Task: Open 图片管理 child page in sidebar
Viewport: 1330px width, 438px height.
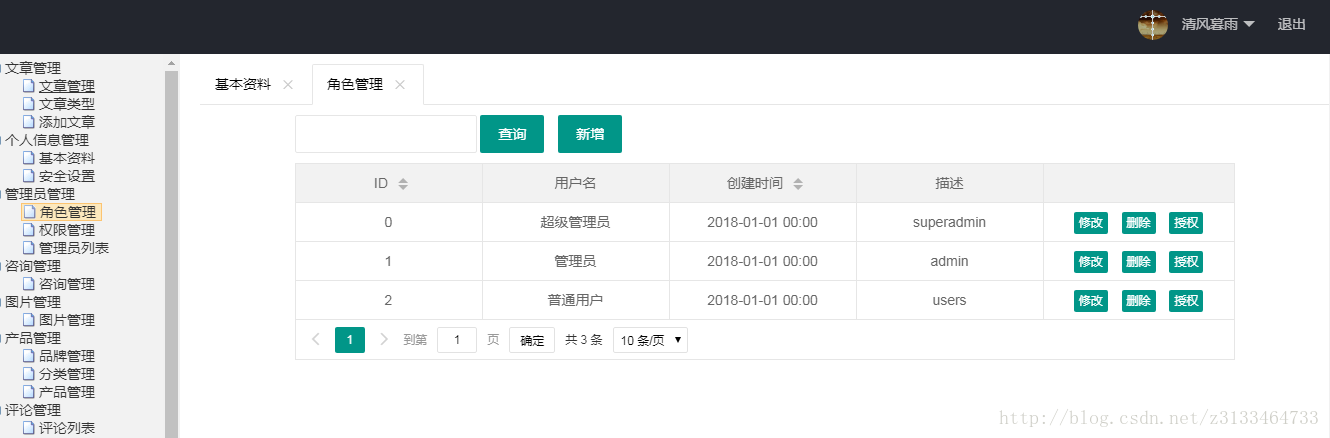Action: [x=67, y=320]
